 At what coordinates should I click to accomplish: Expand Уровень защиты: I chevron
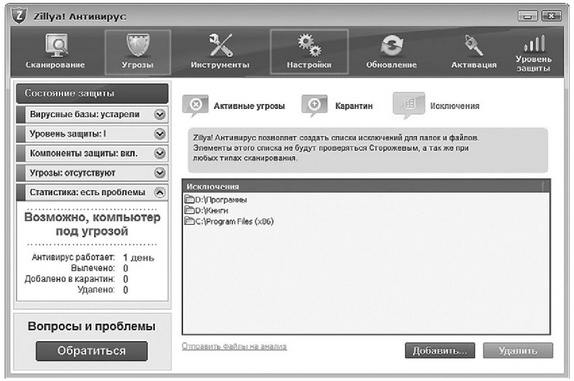[160, 134]
